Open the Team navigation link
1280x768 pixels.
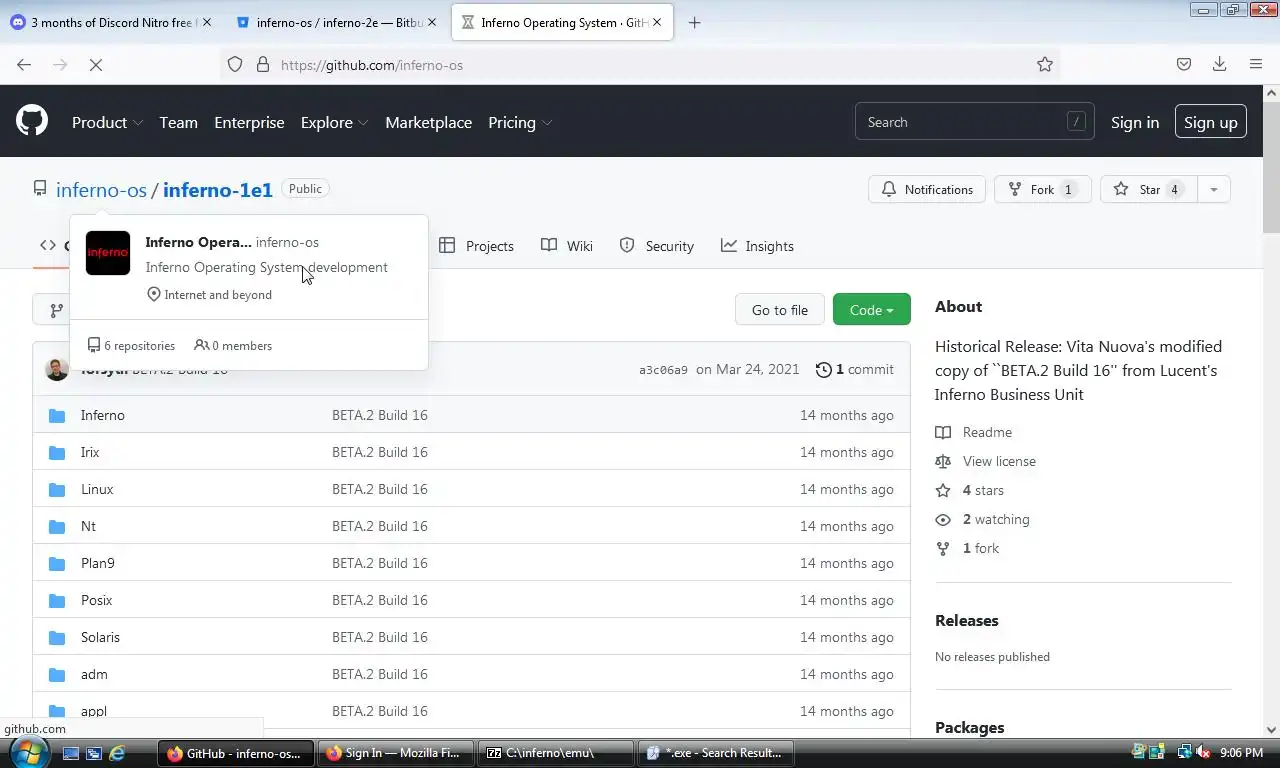(x=179, y=122)
